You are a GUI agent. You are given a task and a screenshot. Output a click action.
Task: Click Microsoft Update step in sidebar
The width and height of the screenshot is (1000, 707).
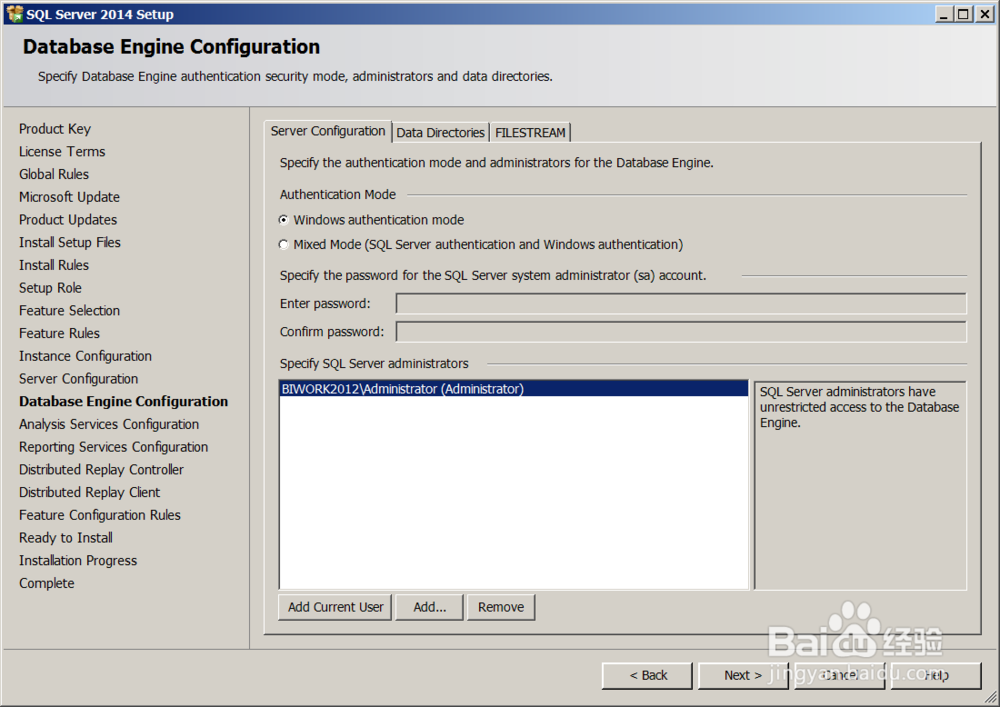pos(69,197)
